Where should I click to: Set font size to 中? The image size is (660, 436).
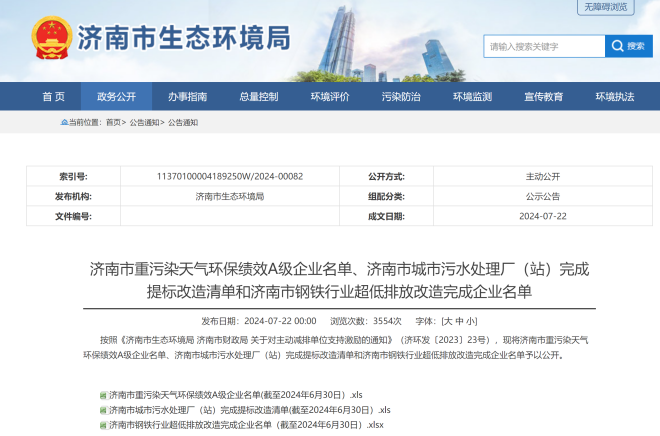[459, 321]
